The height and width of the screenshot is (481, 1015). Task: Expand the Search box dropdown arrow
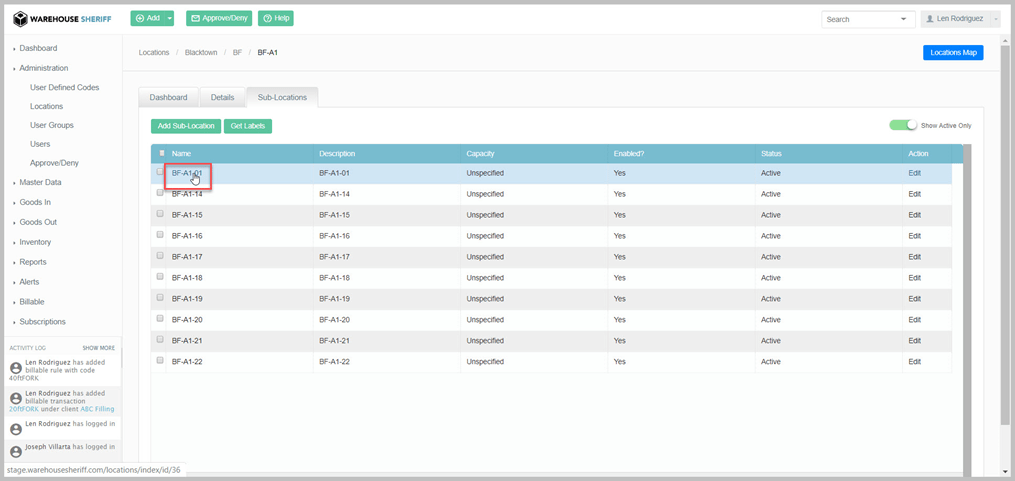[904, 19]
